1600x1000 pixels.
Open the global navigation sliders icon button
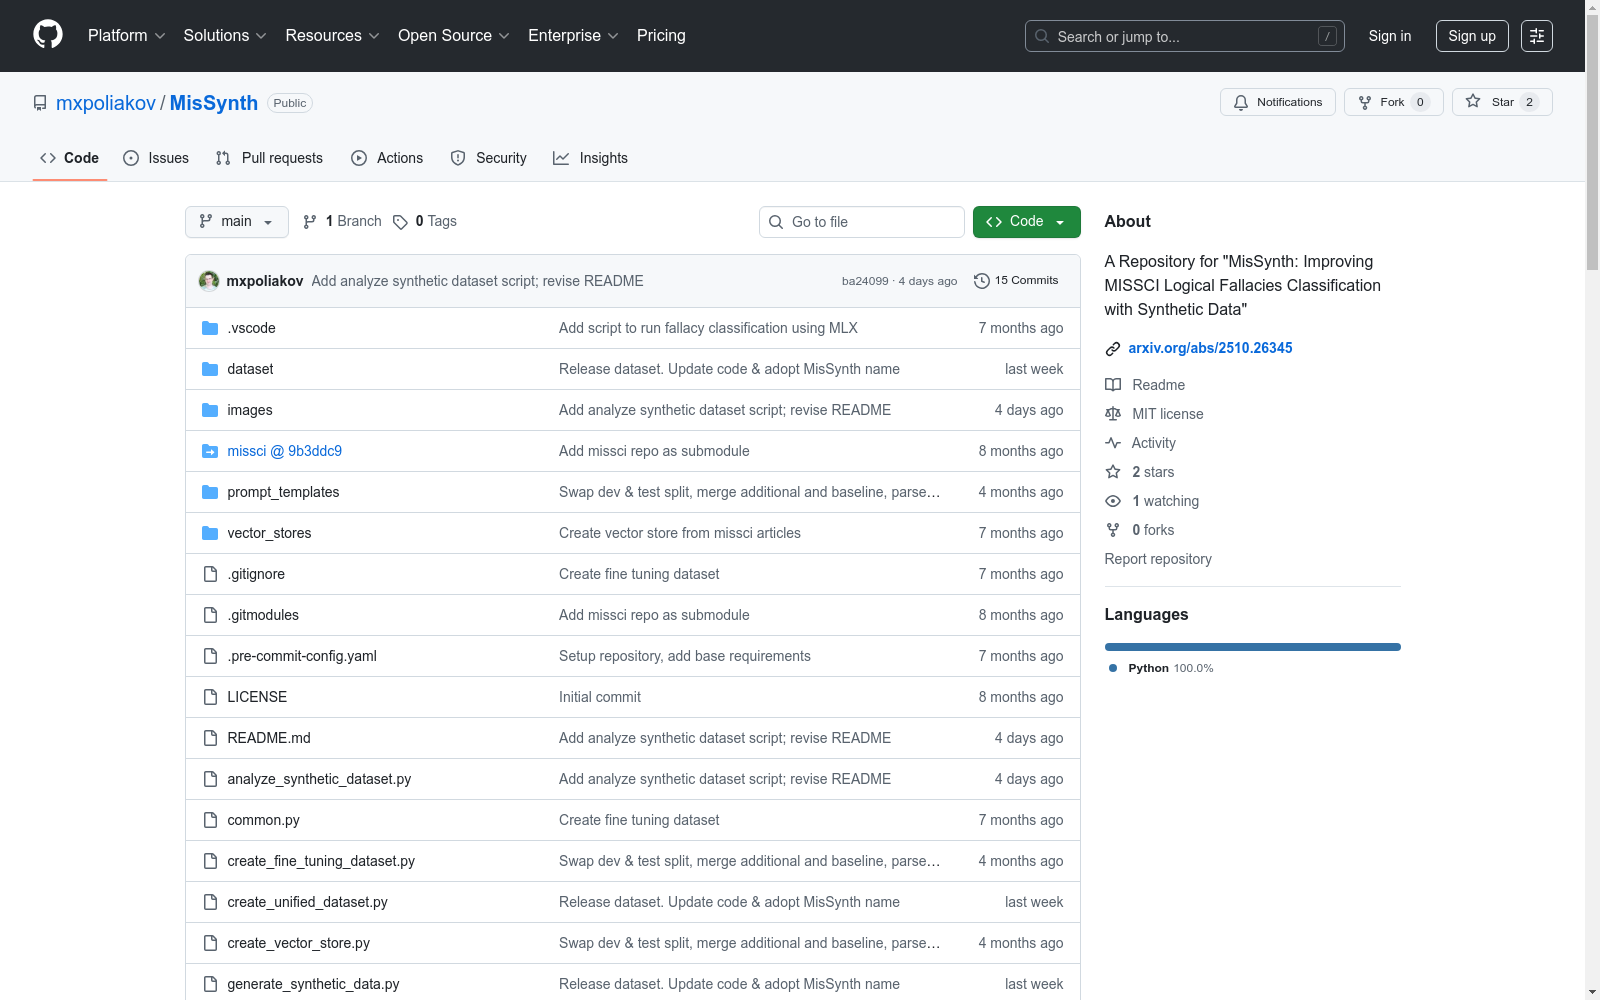1537,36
